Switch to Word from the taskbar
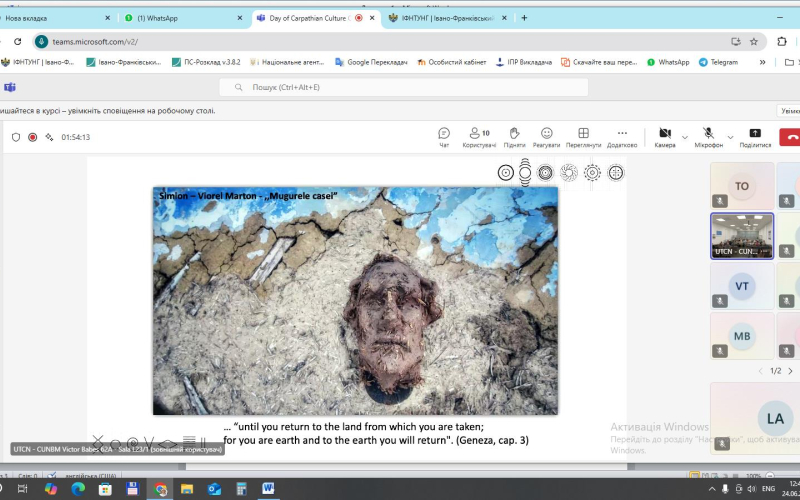 click(268, 489)
